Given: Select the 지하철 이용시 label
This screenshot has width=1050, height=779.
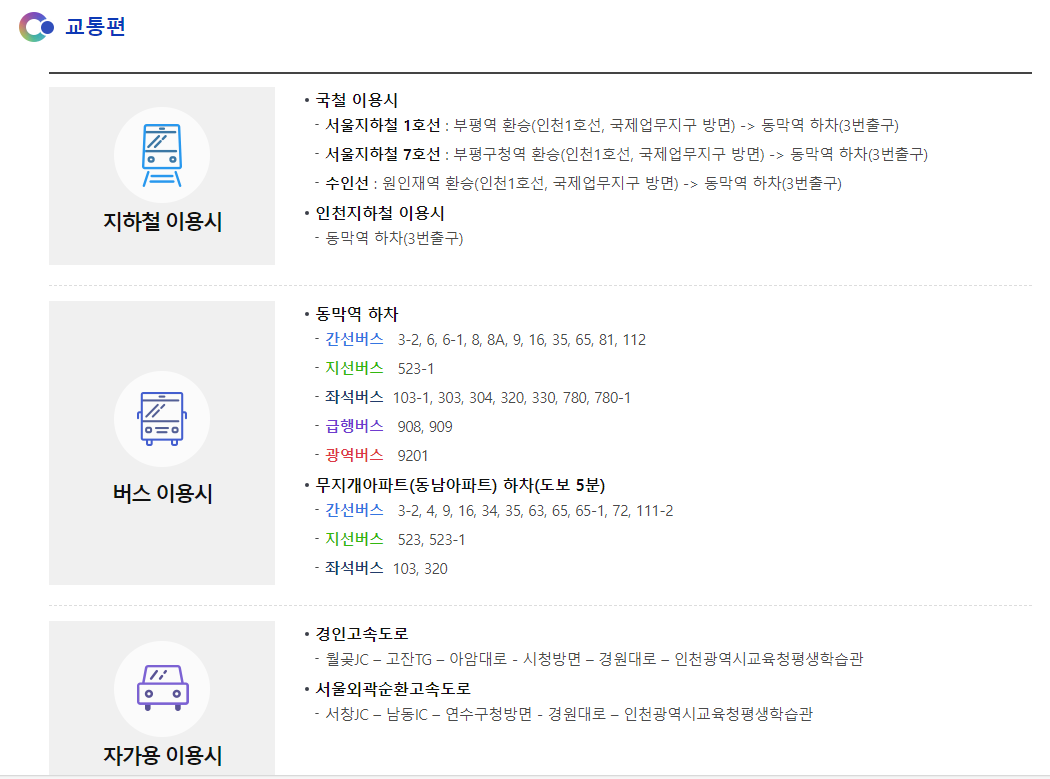Looking at the screenshot, I should 162,222.
